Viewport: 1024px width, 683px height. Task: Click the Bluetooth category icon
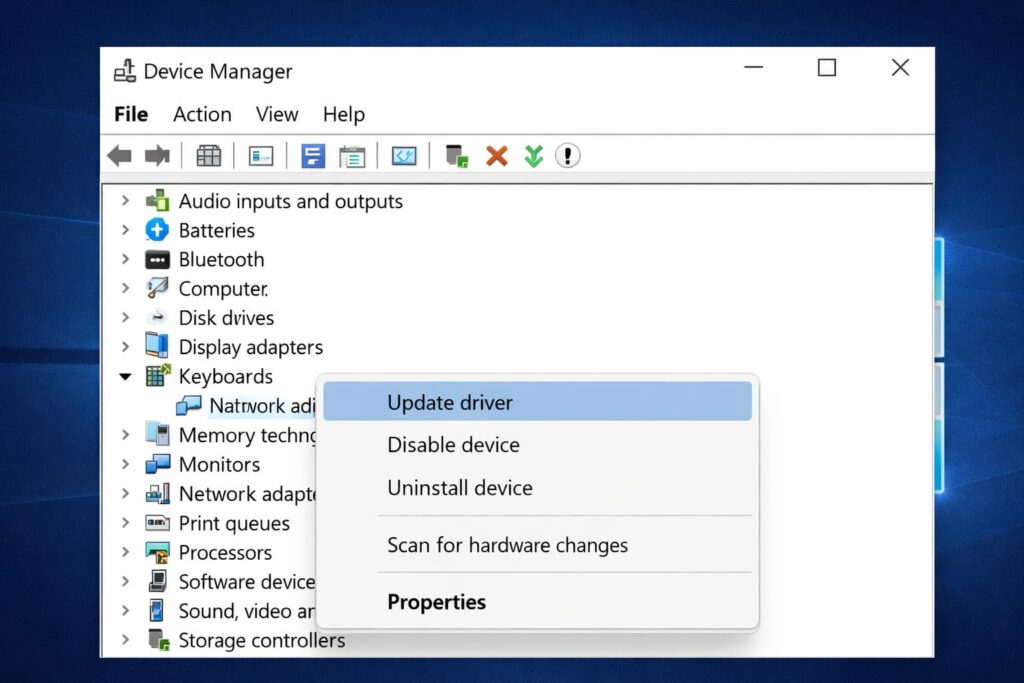pos(157,260)
